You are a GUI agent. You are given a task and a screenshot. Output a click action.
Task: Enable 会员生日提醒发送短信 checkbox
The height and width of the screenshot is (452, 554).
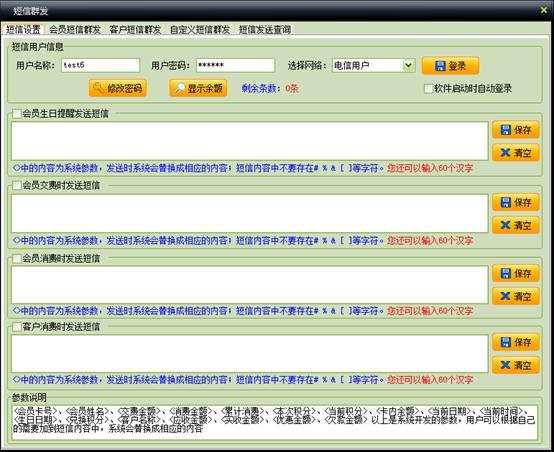[17, 114]
